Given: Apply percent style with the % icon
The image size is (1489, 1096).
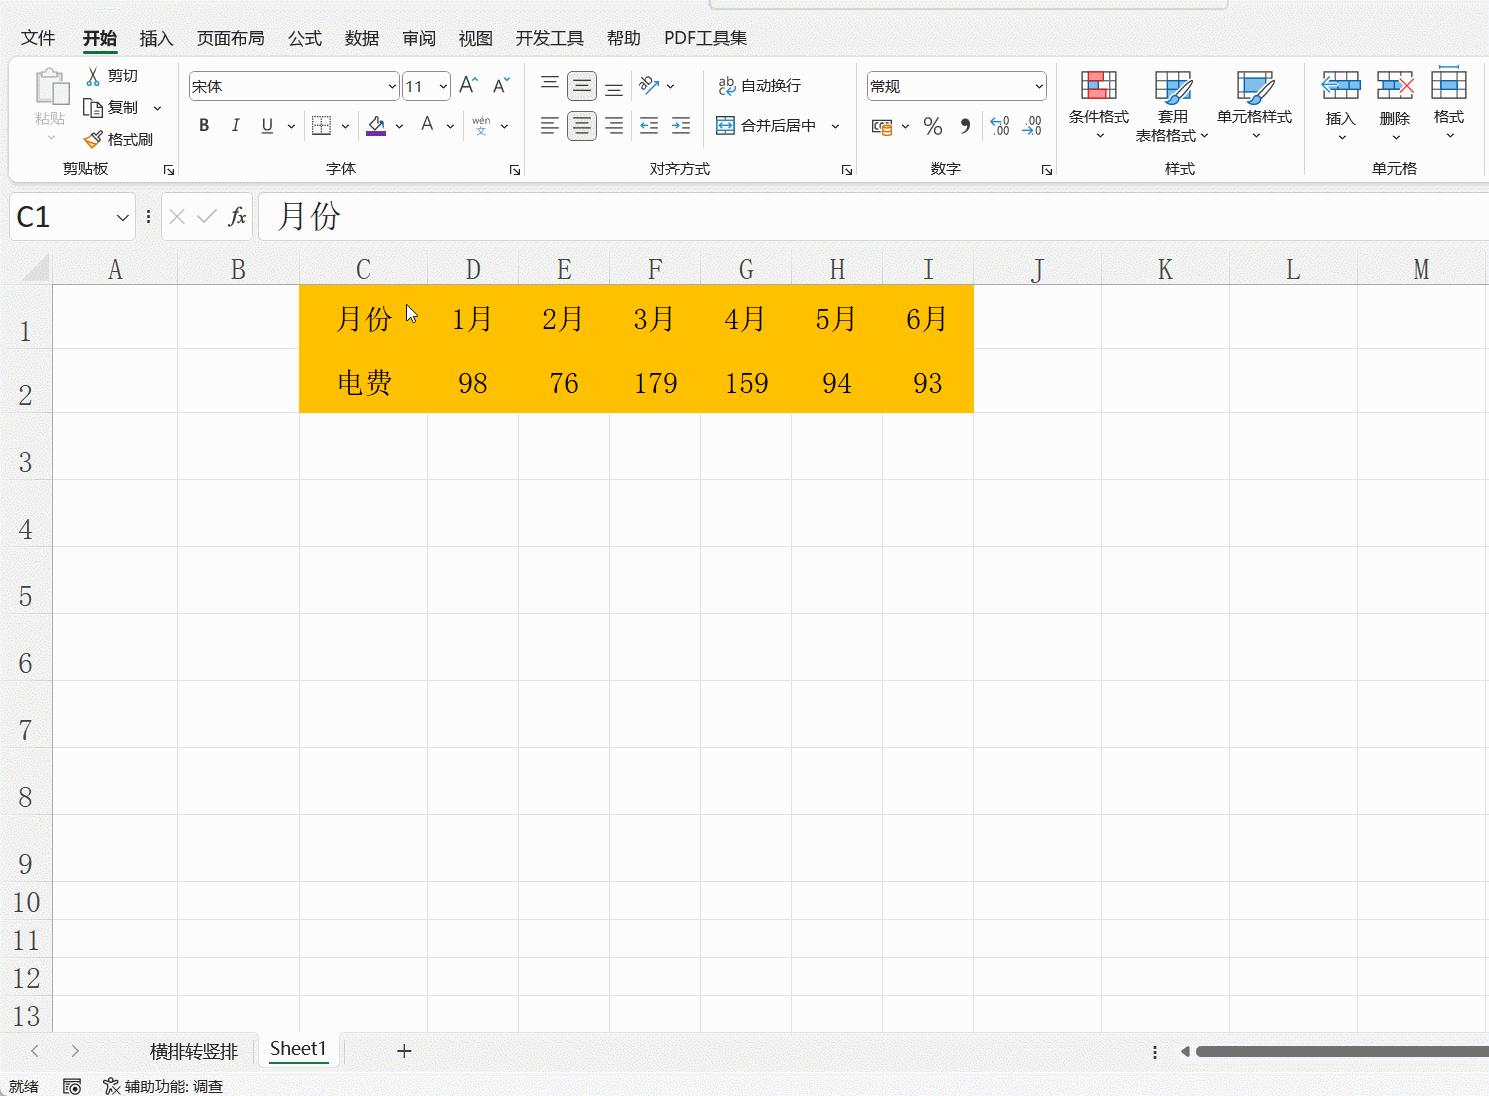Looking at the screenshot, I should point(933,126).
